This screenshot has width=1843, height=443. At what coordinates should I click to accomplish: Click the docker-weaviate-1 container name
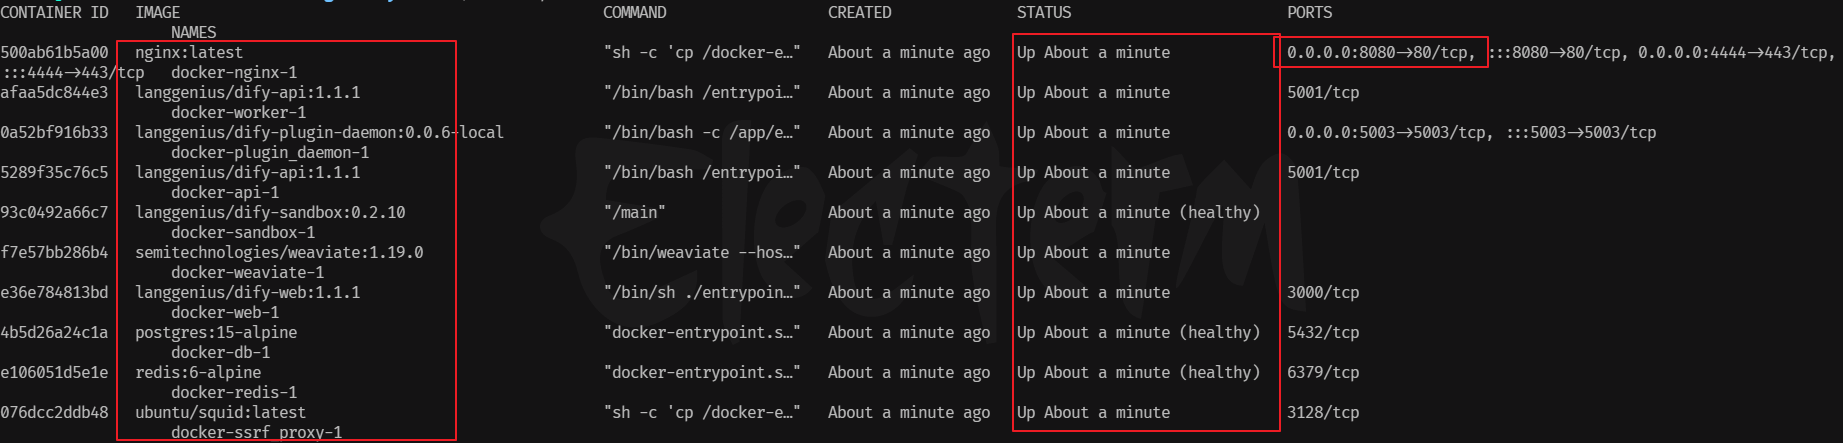coord(248,273)
